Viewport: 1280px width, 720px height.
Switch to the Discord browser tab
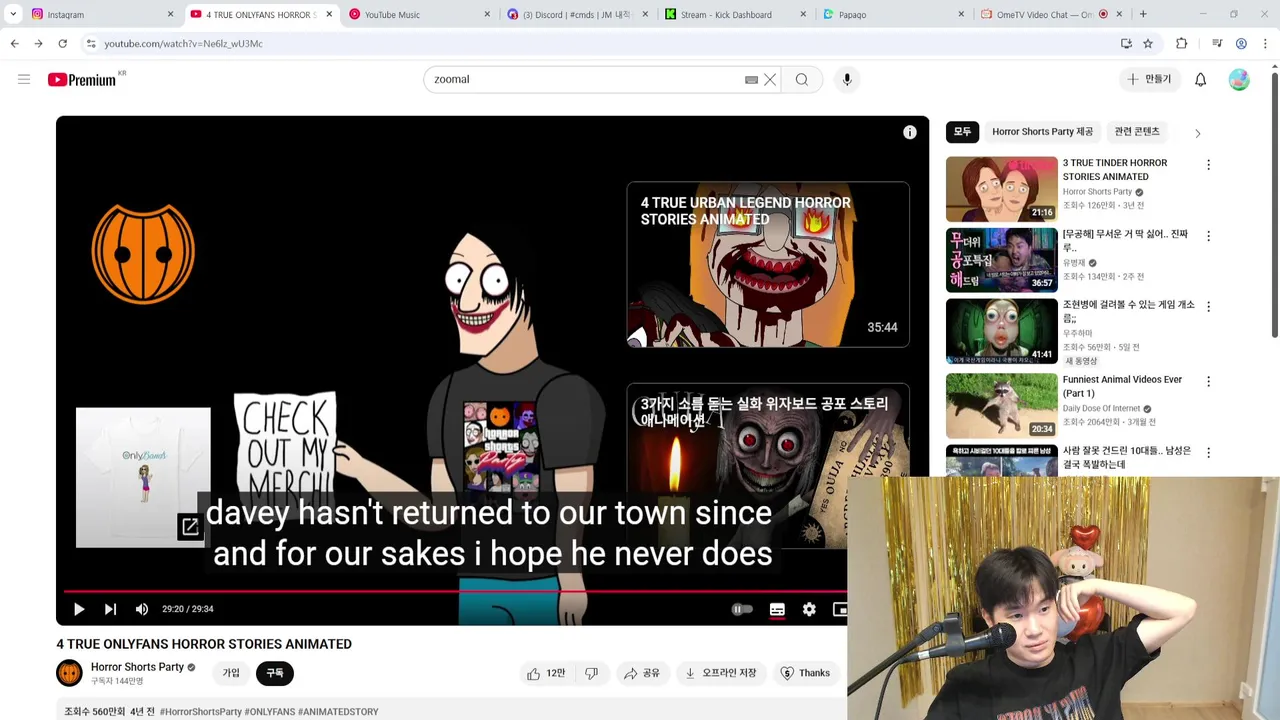click(x=578, y=14)
